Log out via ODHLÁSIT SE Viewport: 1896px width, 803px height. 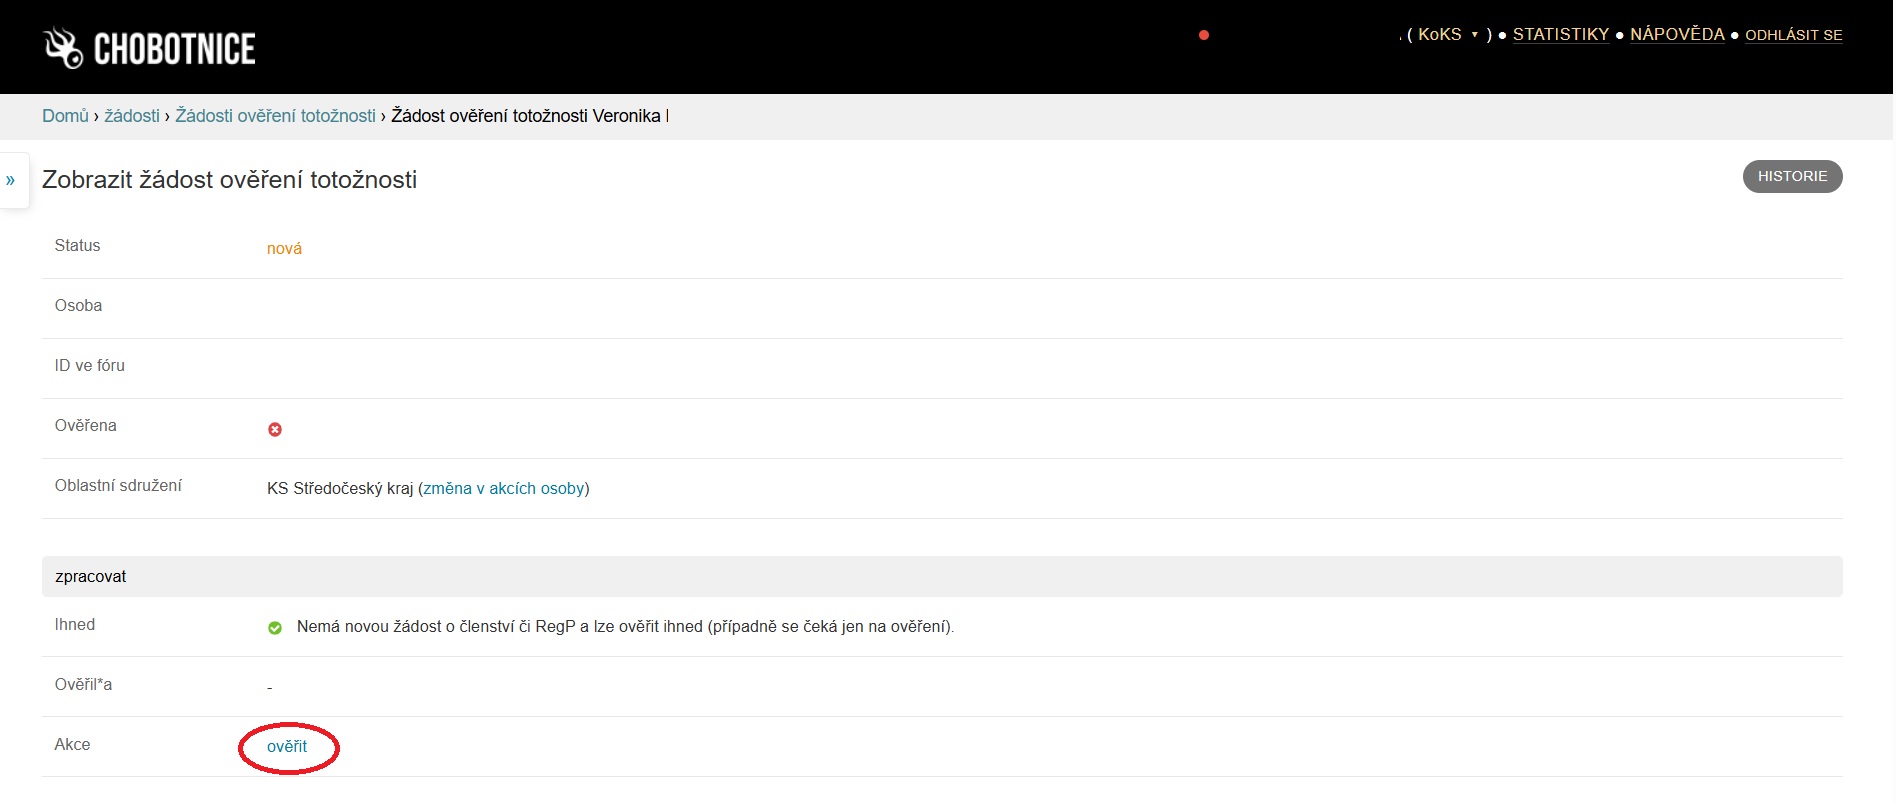[x=1793, y=35]
